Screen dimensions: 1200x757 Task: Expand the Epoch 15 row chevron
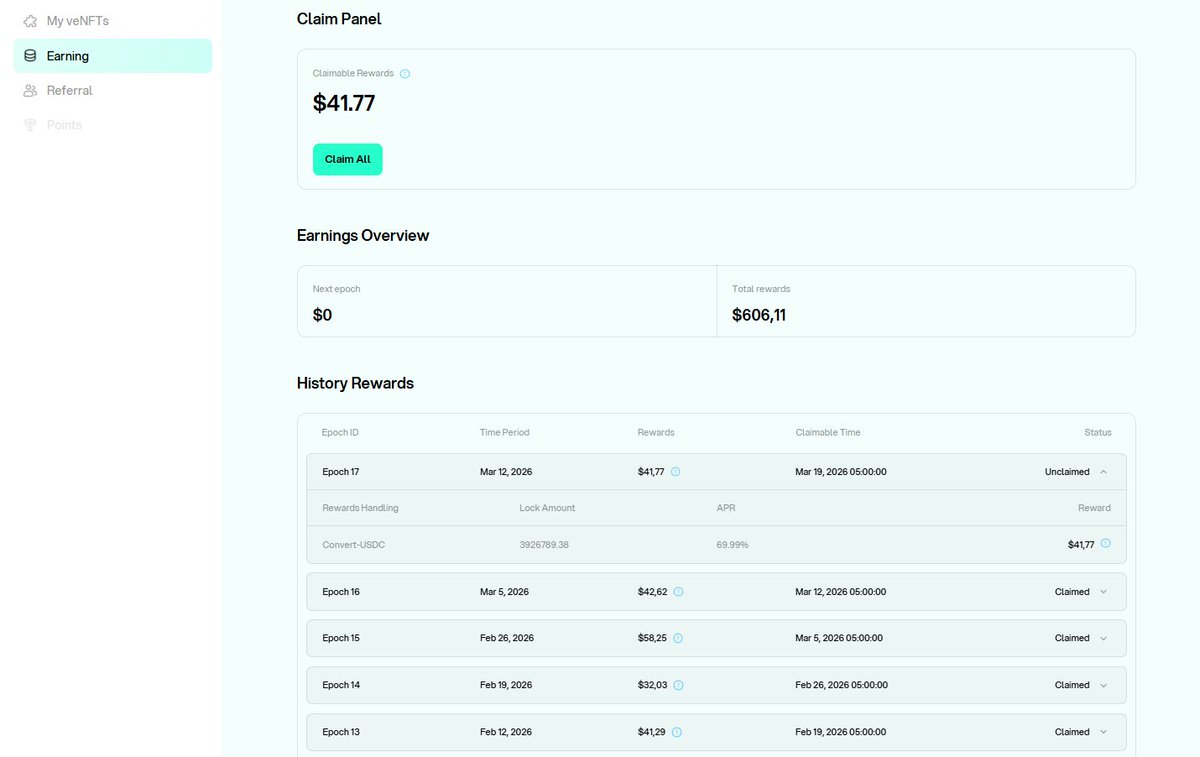click(x=1103, y=638)
